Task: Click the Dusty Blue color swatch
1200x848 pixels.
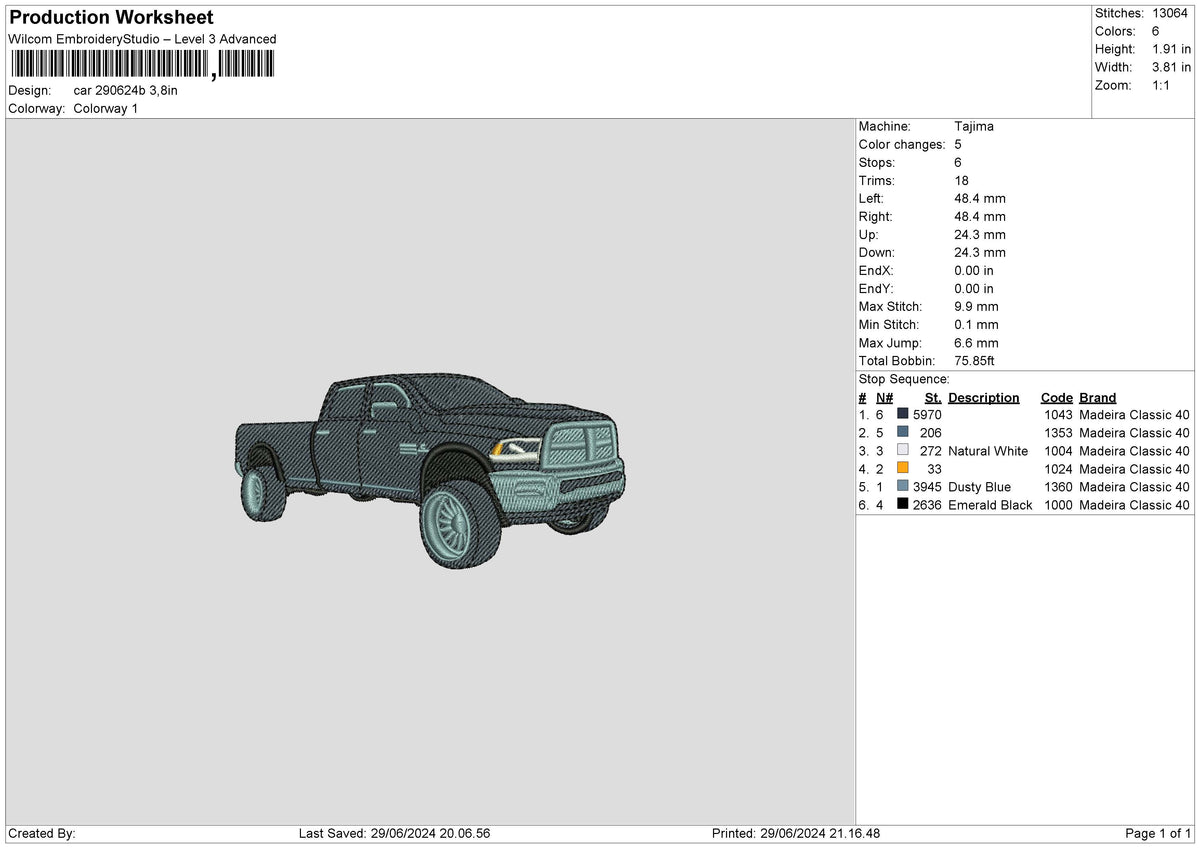Action: (x=903, y=486)
